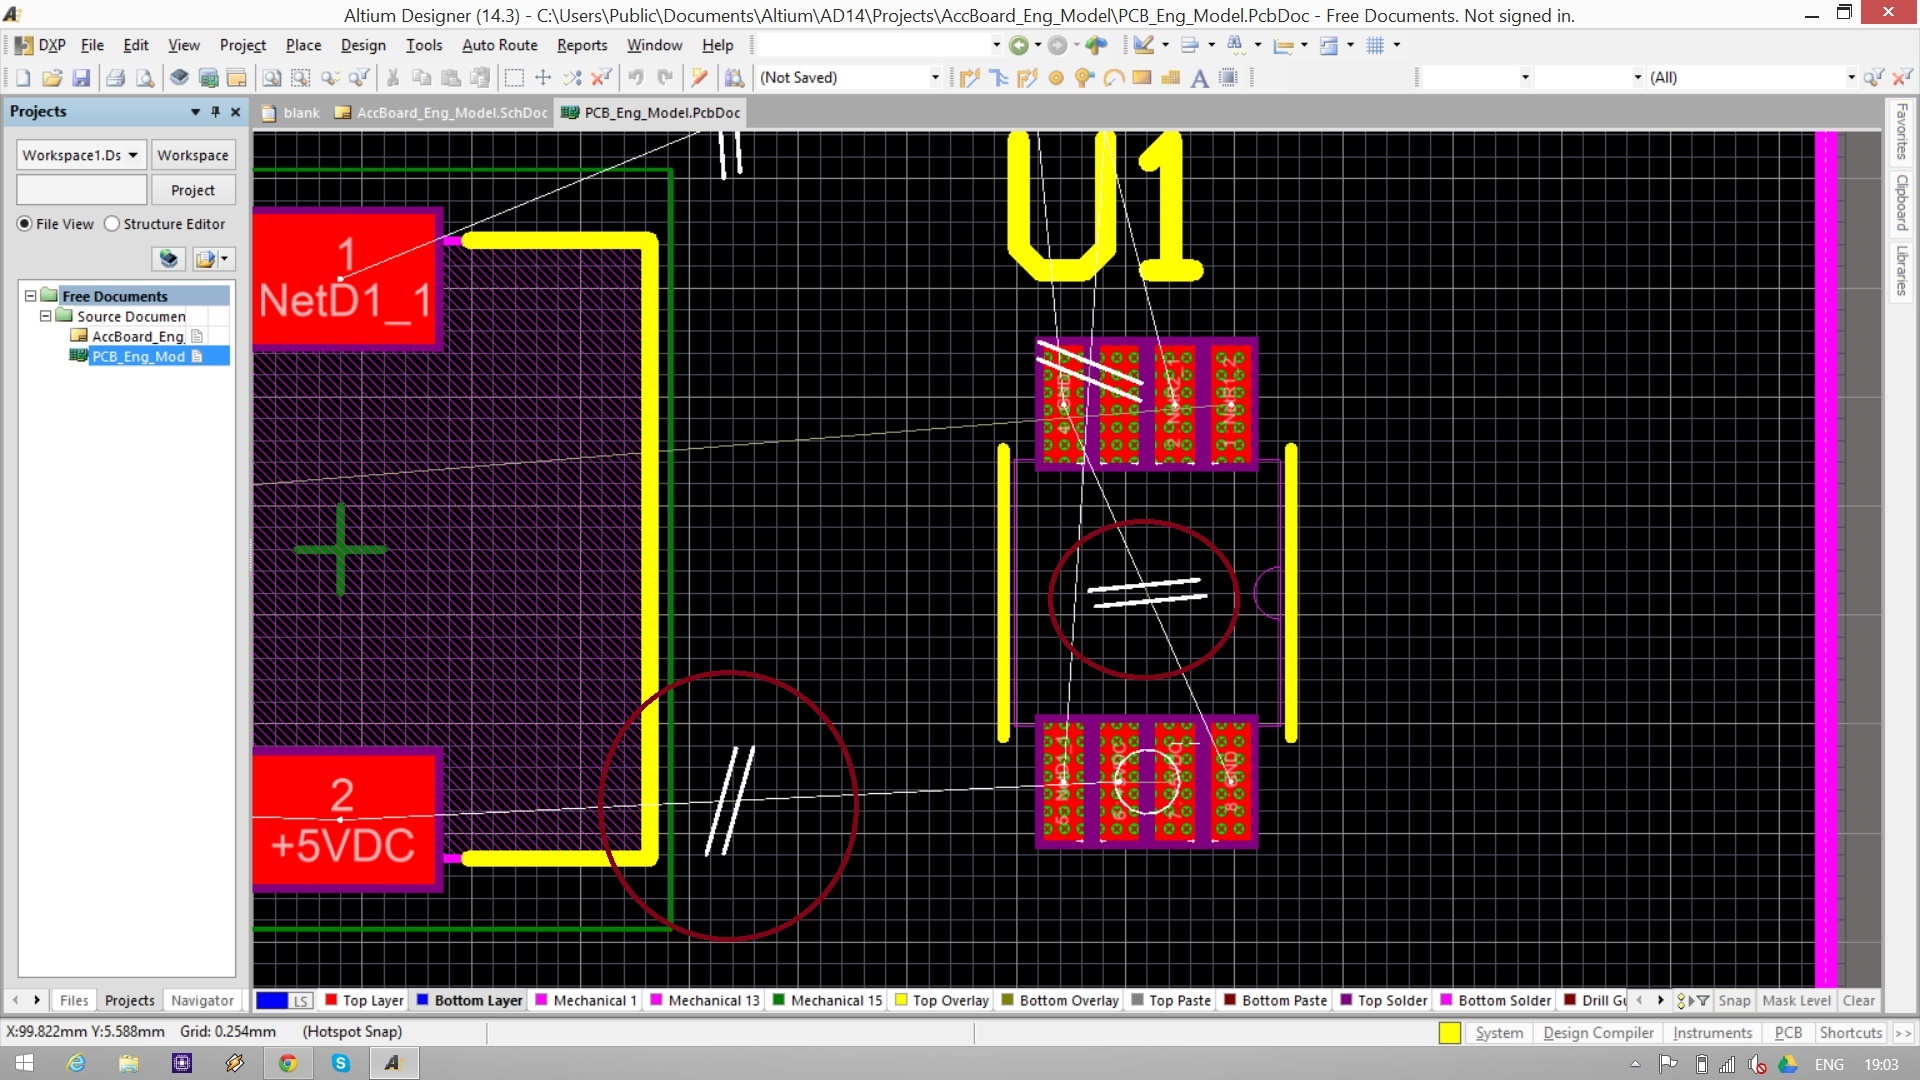Click the Grids toolbar icon

pos(1375,45)
